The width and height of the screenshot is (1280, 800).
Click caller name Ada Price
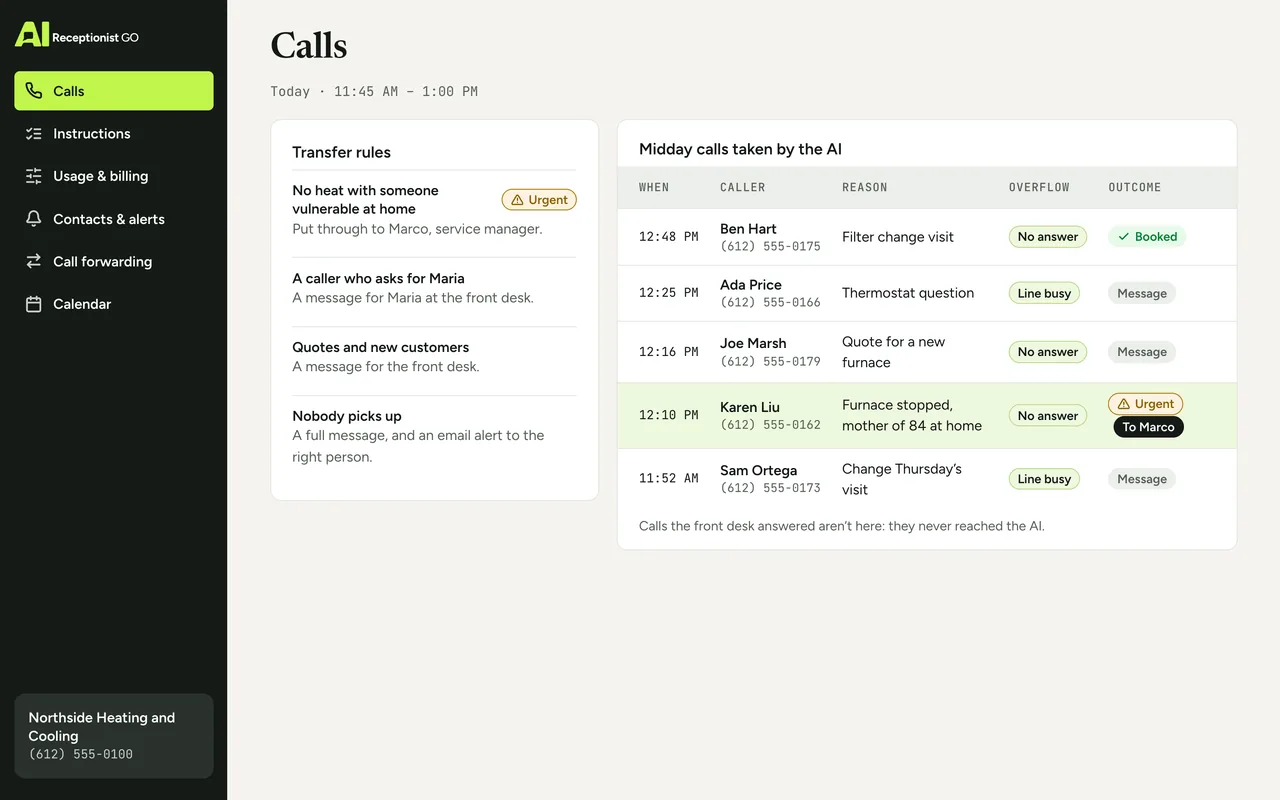(x=751, y=285)
